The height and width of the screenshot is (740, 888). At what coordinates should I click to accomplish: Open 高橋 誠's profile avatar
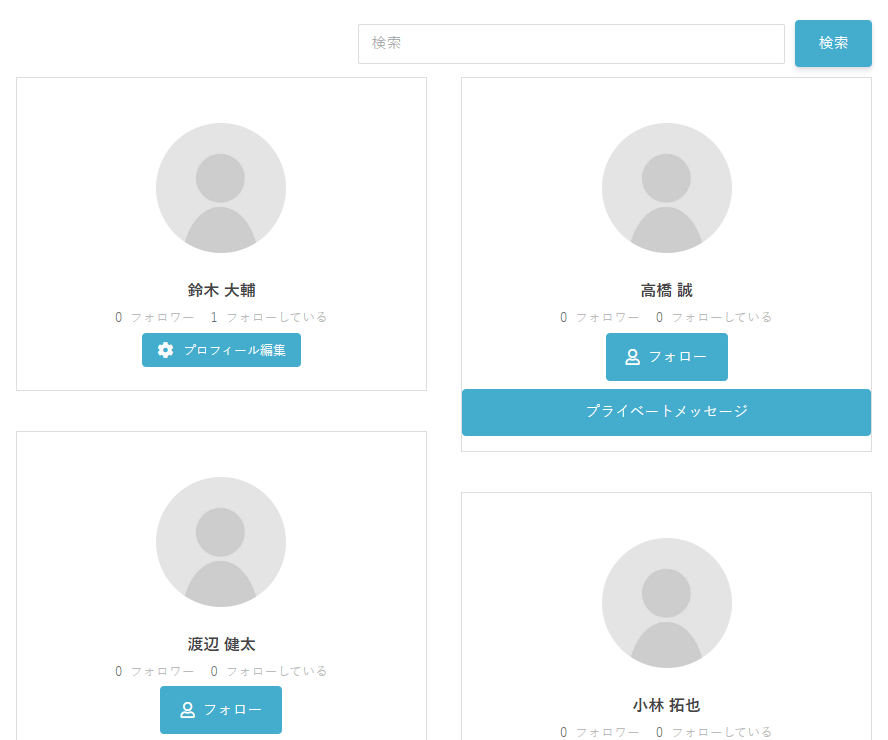click(x=667, y=188)
